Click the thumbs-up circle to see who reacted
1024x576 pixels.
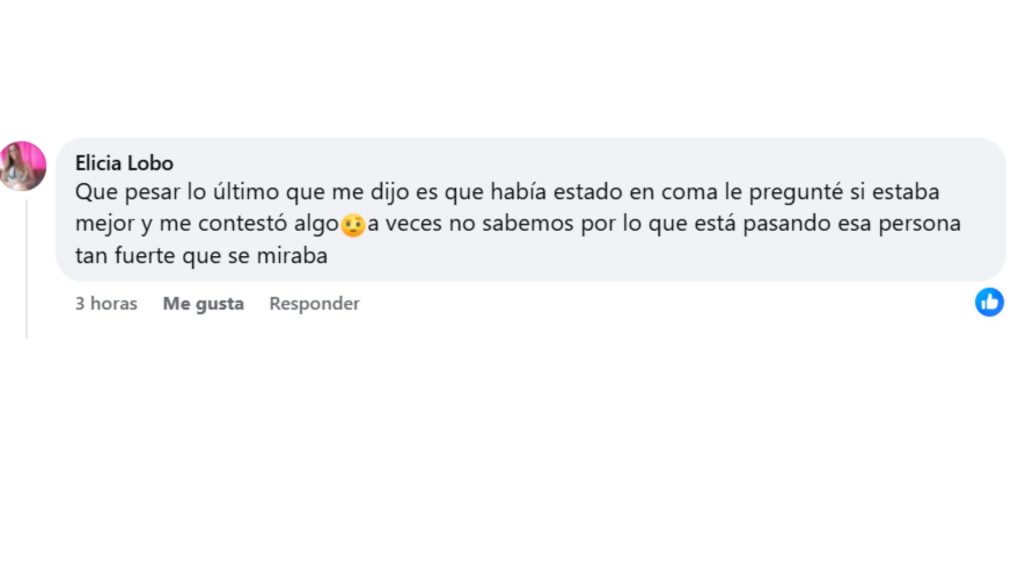pyautogui.click(x=989, y=302)
